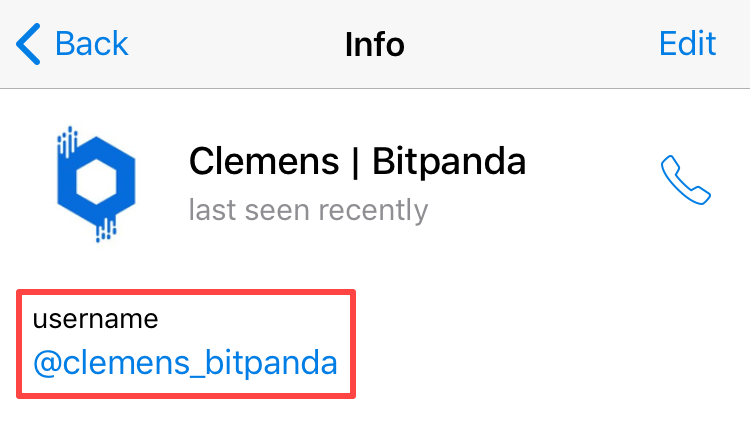Go back using the Back label
Screen dimensions: 750x437
click(x=92, y=44)
